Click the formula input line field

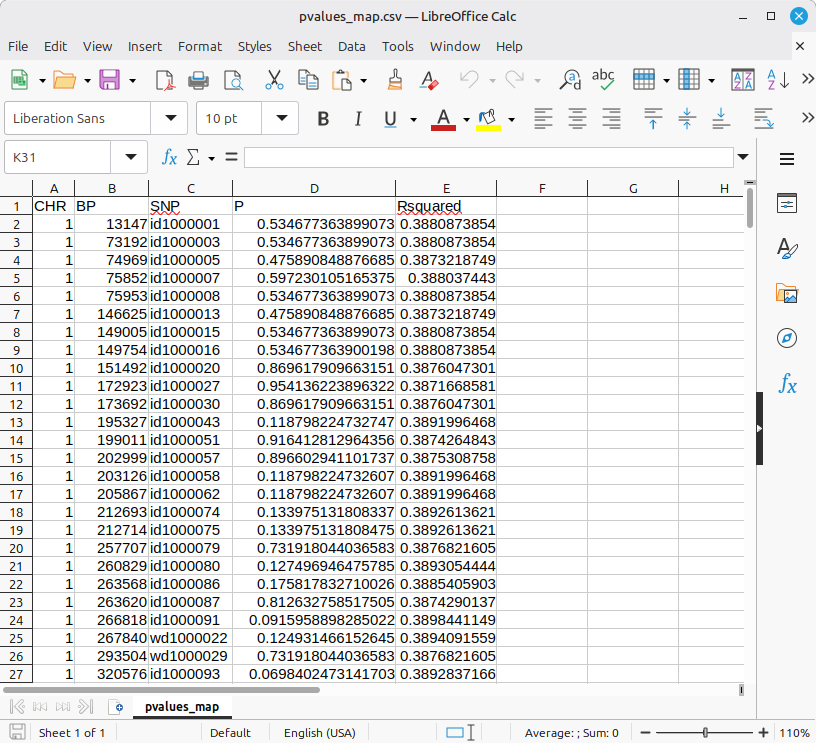(x=488, y=157)
